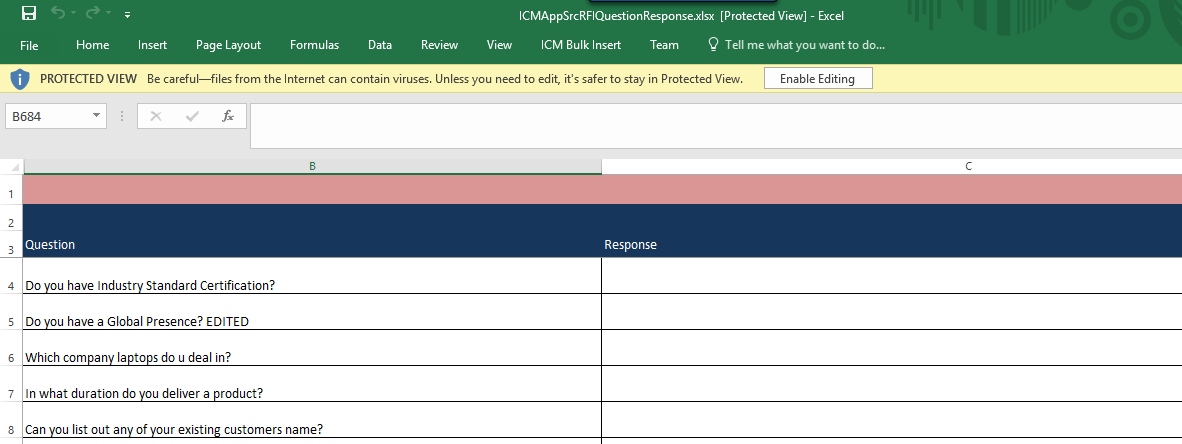Select the row 5 header
The image size is (1182, 444).
coord(11,322)
